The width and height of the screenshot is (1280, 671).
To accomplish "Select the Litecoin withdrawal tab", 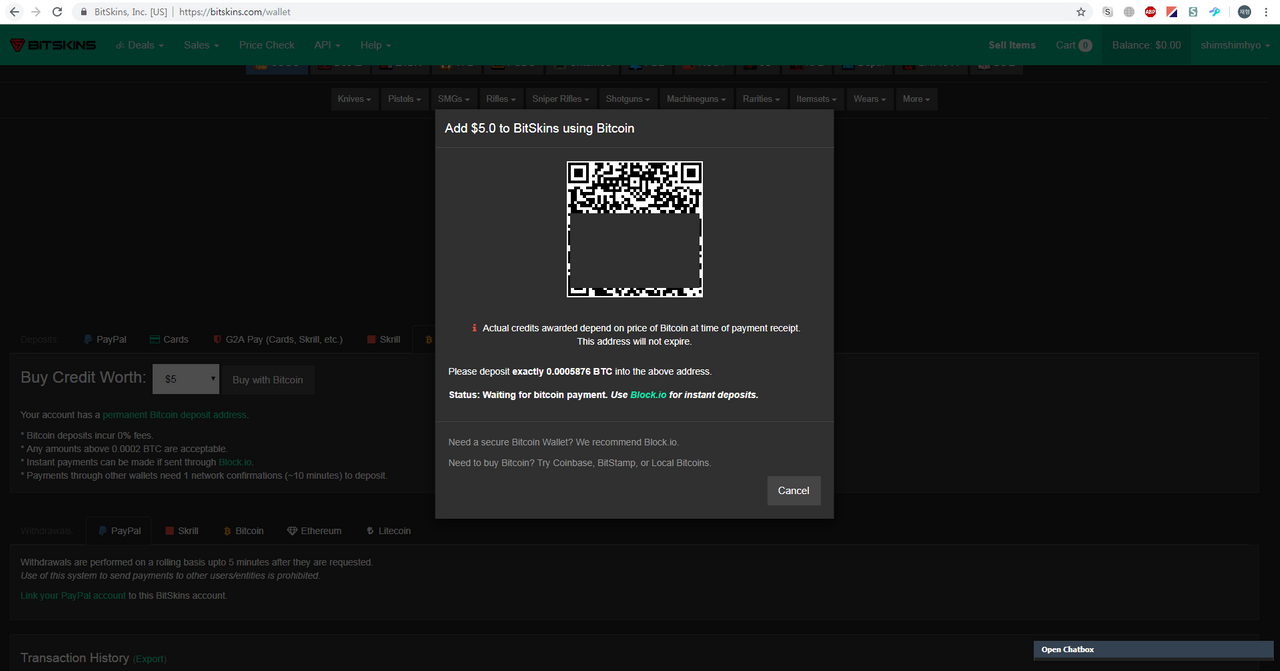I will click(388, 531).
